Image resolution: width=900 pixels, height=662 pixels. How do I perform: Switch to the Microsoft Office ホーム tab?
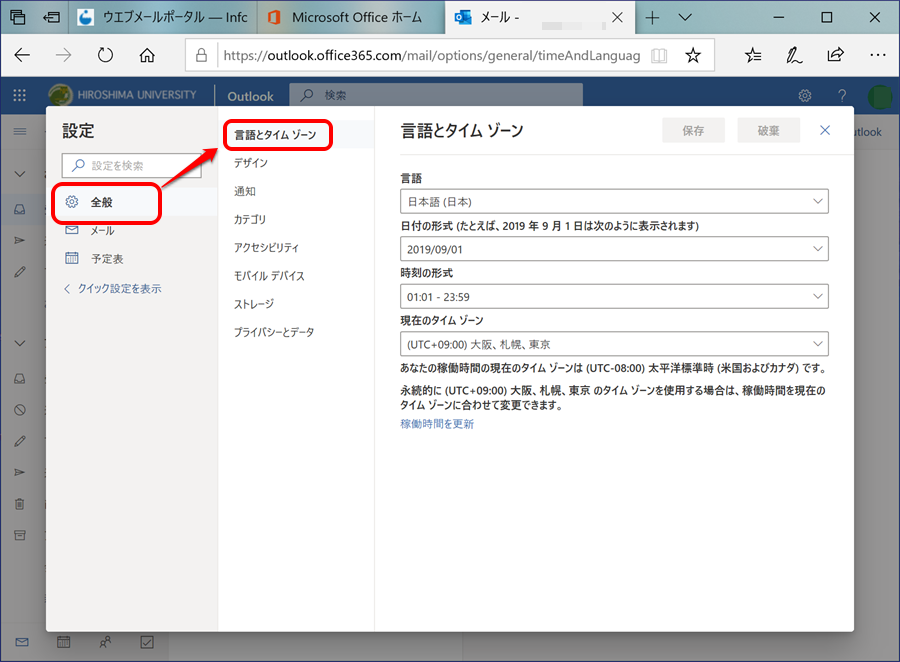tap(351, 18)
